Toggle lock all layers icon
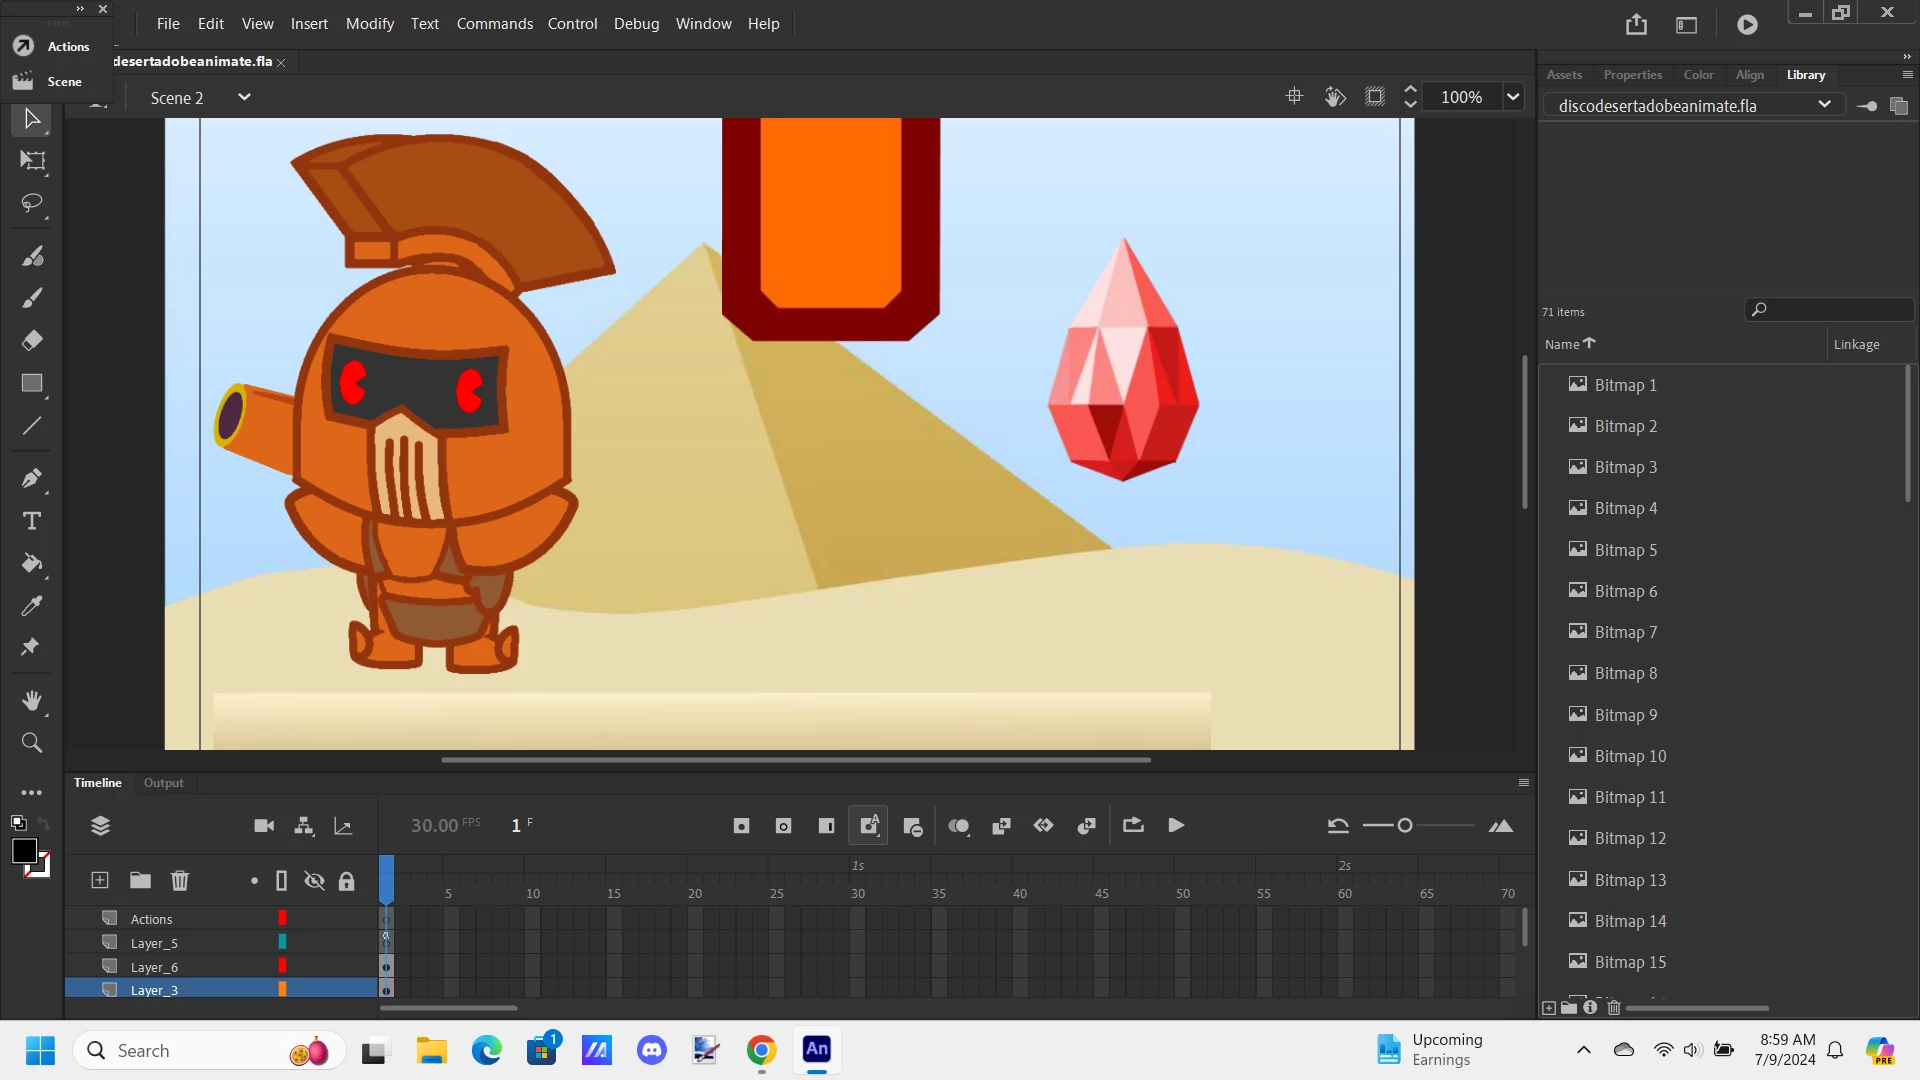The height and width of the screenshot is (1080, 1920). [346, 881]
